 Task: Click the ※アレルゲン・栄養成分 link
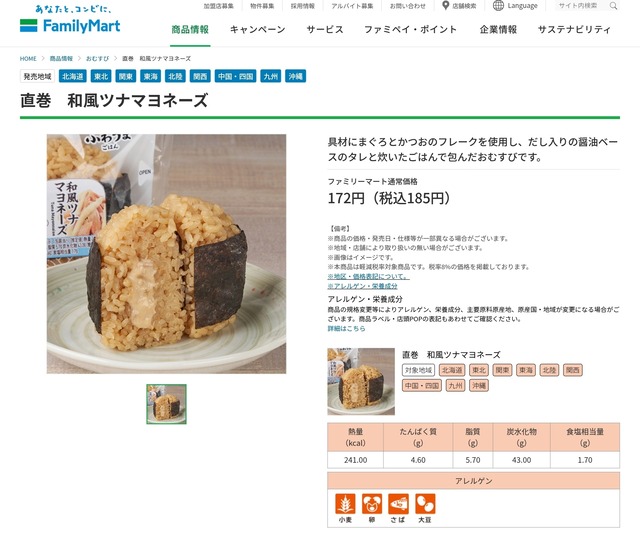(362, 286)
